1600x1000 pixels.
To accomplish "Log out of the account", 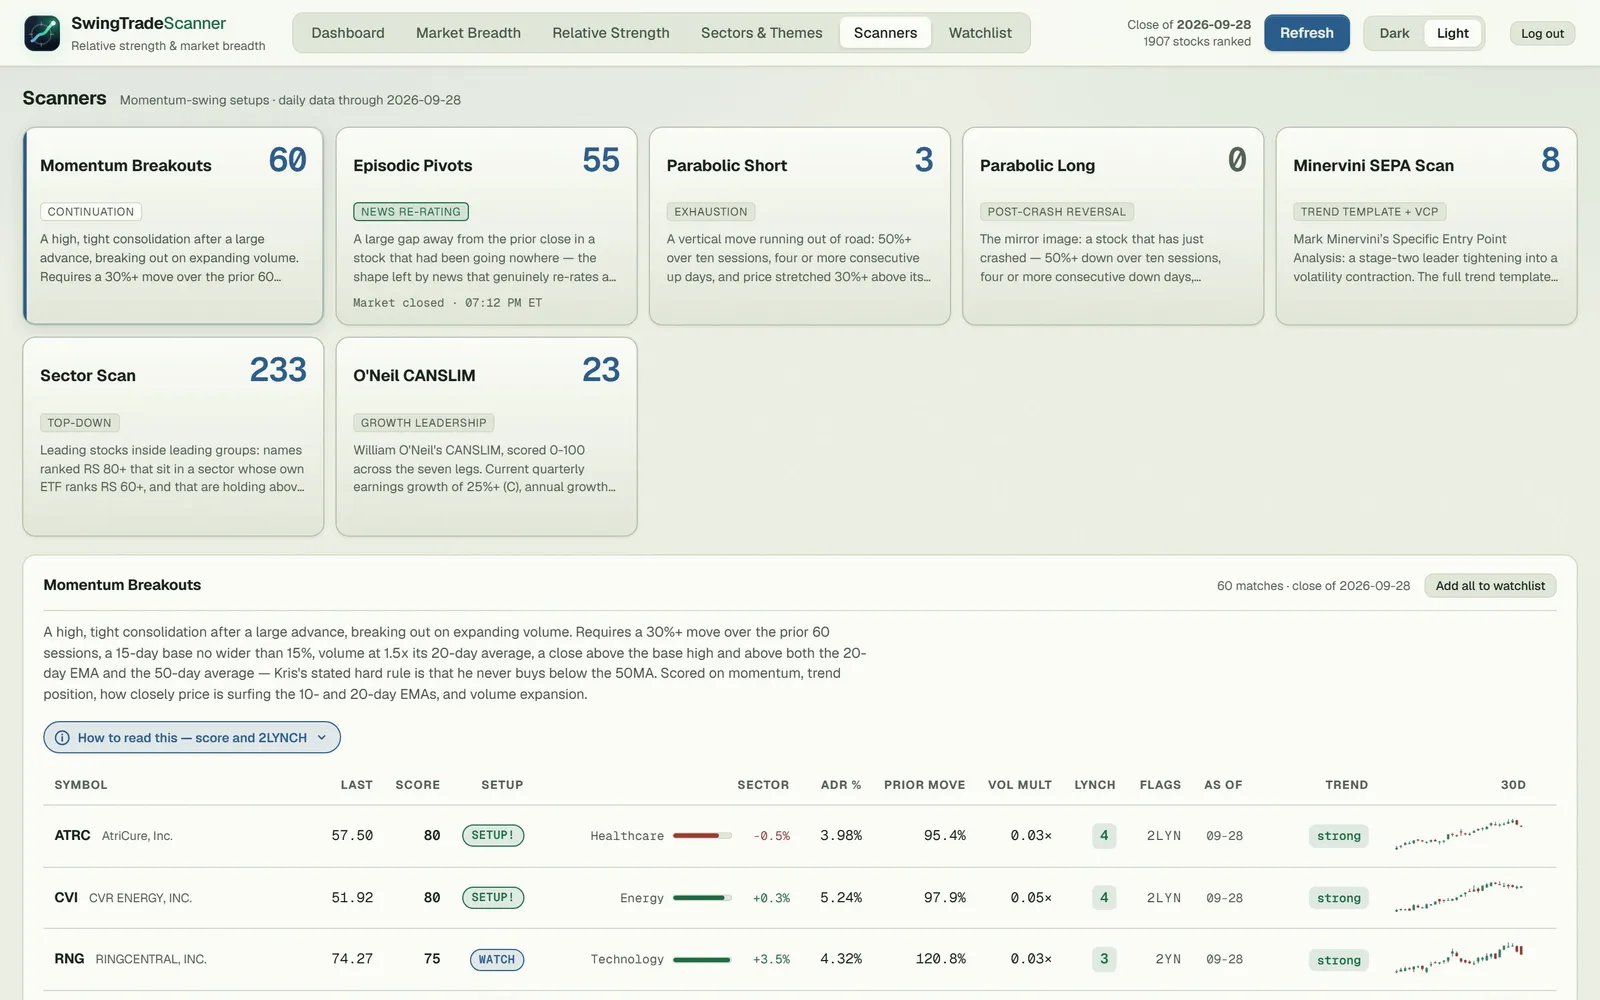I will [1542, 33].
